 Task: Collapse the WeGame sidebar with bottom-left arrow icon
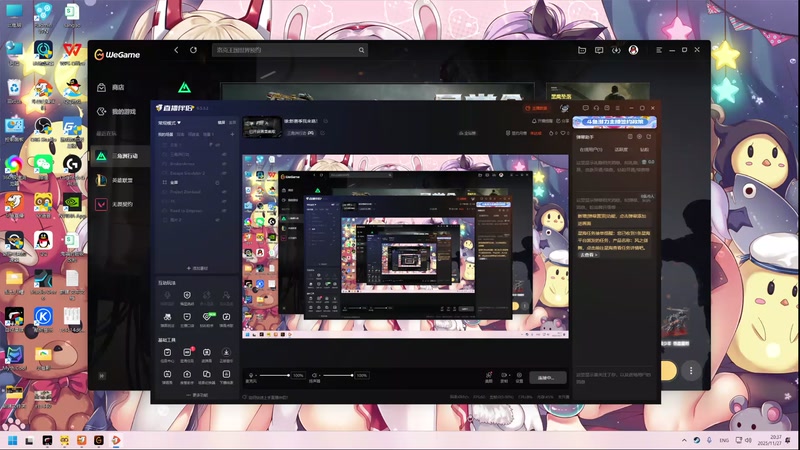click(102, 376)
